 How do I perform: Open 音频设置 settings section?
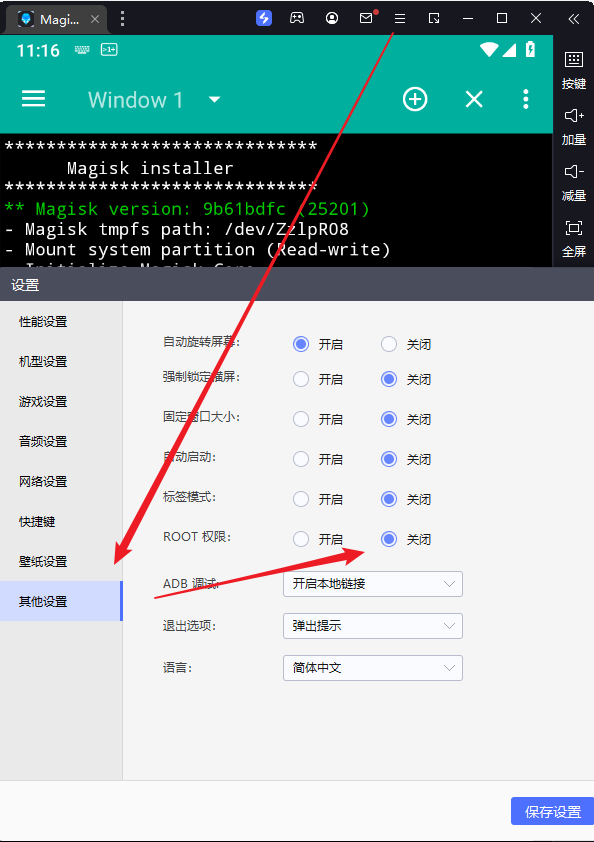pos(43,441)
